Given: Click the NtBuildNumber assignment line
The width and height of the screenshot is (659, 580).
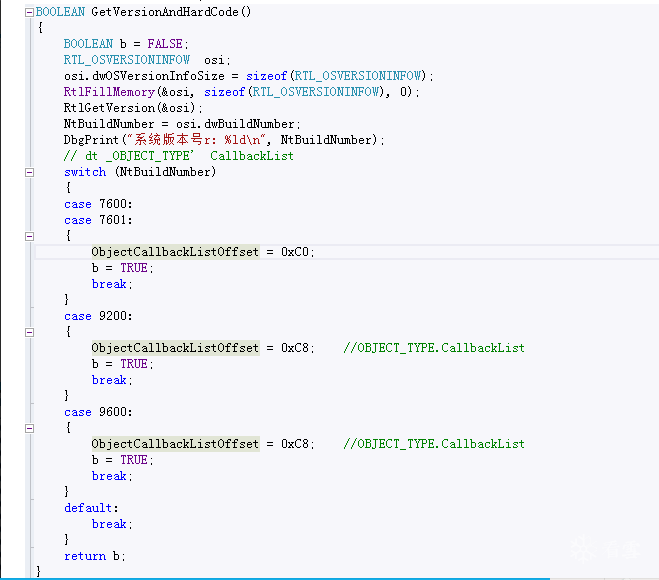Looking at the screenshot, I should point(182,124).
